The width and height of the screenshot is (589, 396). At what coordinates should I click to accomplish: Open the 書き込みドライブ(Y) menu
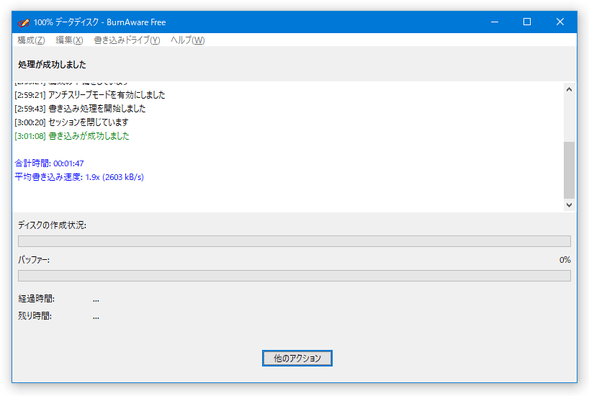[x=127, y=40]
